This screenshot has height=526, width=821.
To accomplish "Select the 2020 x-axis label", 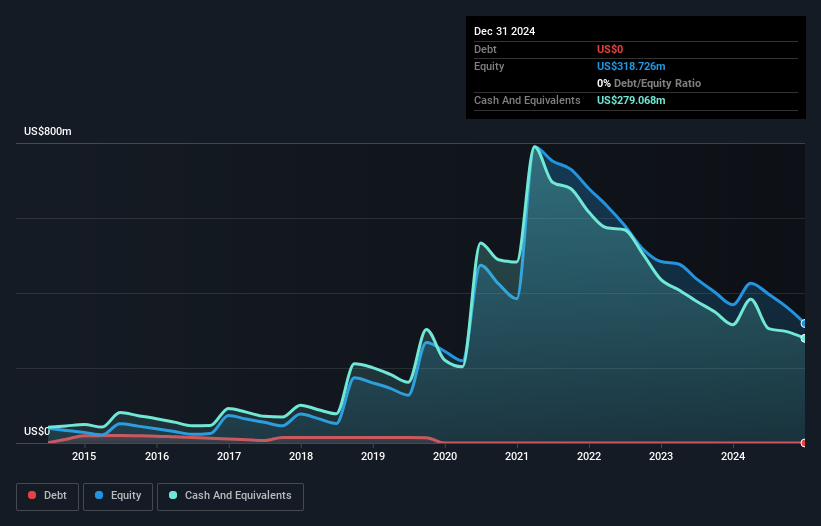I will tap(445, 456).
